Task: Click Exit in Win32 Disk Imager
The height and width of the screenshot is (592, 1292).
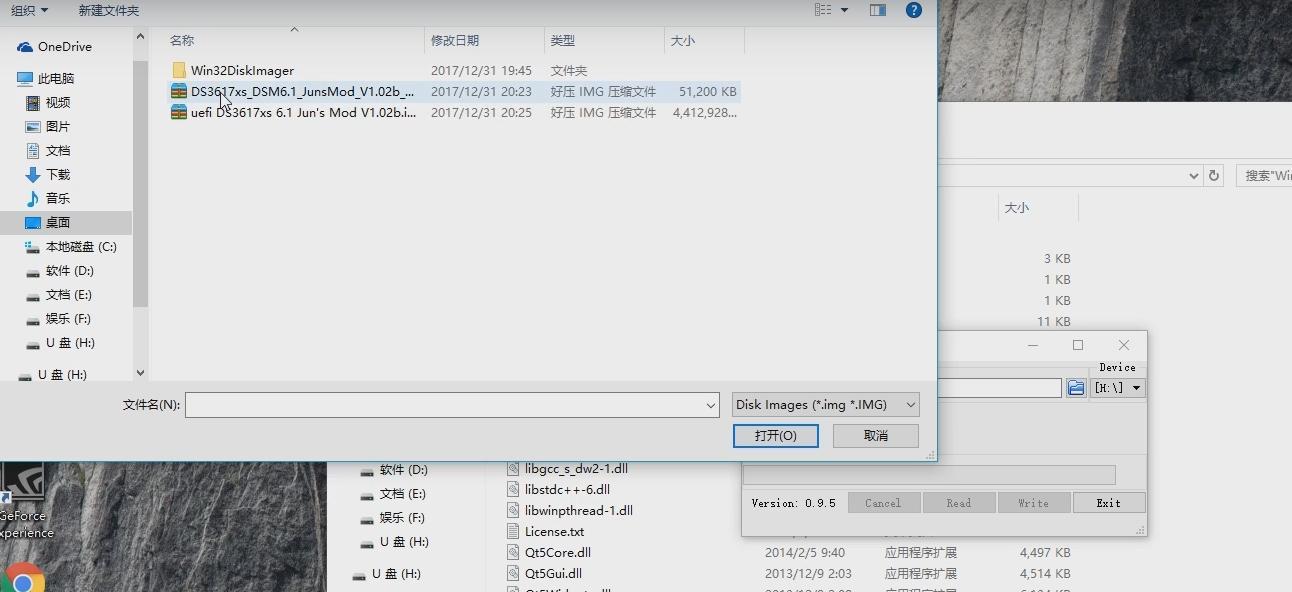Action: click(x=1109, y=503)
